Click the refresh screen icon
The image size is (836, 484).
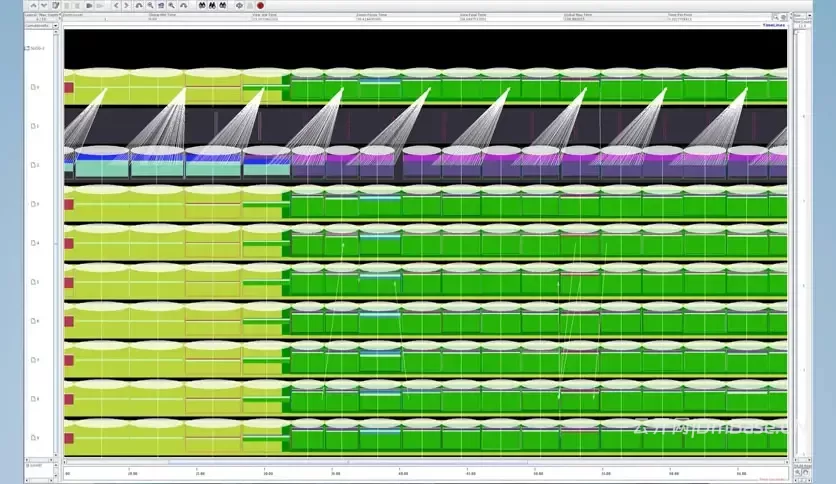pos(239,5)
